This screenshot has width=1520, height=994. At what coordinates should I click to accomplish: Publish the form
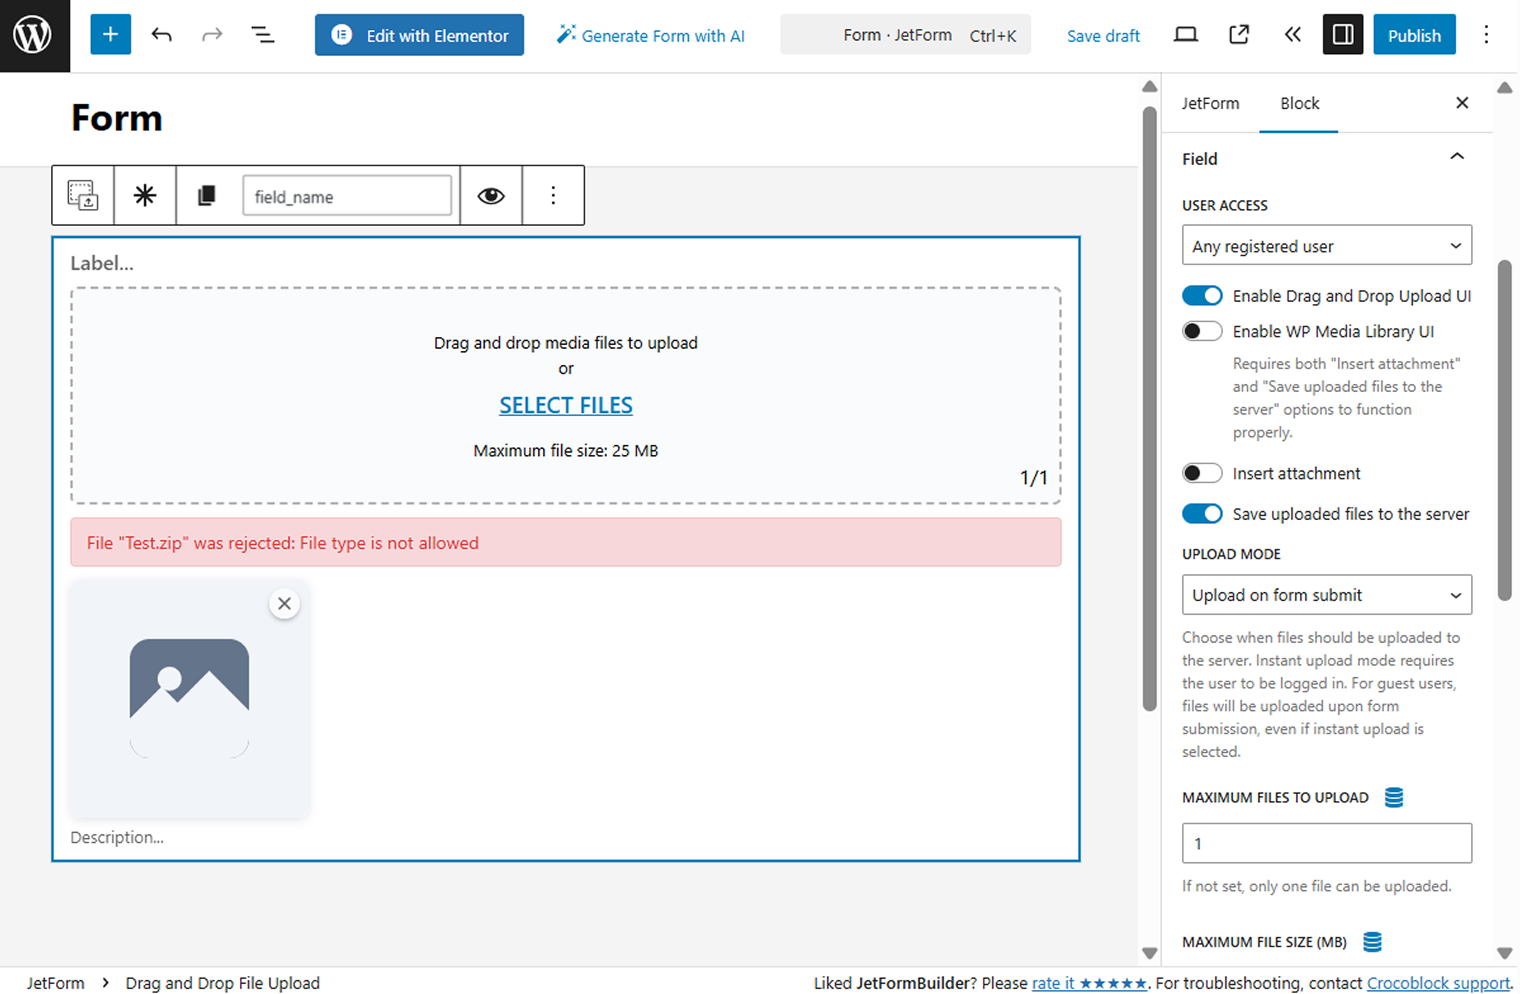(1414, 35)
